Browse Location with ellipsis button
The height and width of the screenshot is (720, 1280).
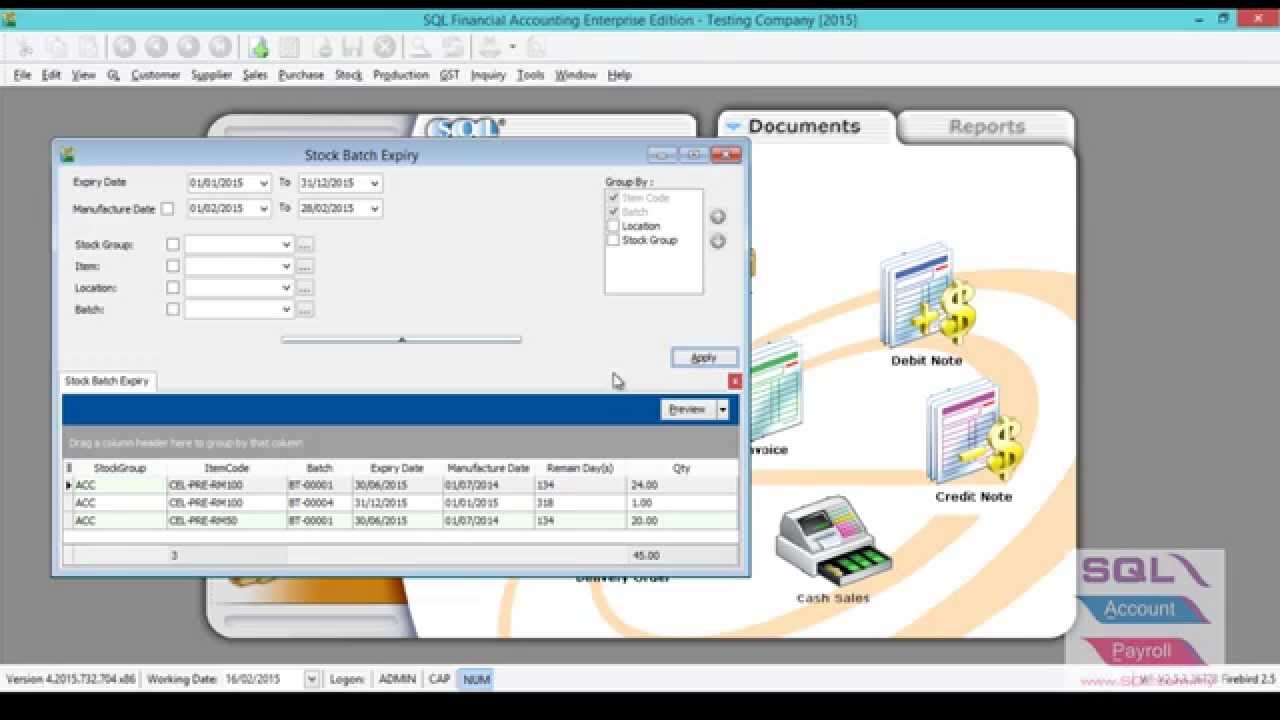pyautogui.click(x=305, y=288)
